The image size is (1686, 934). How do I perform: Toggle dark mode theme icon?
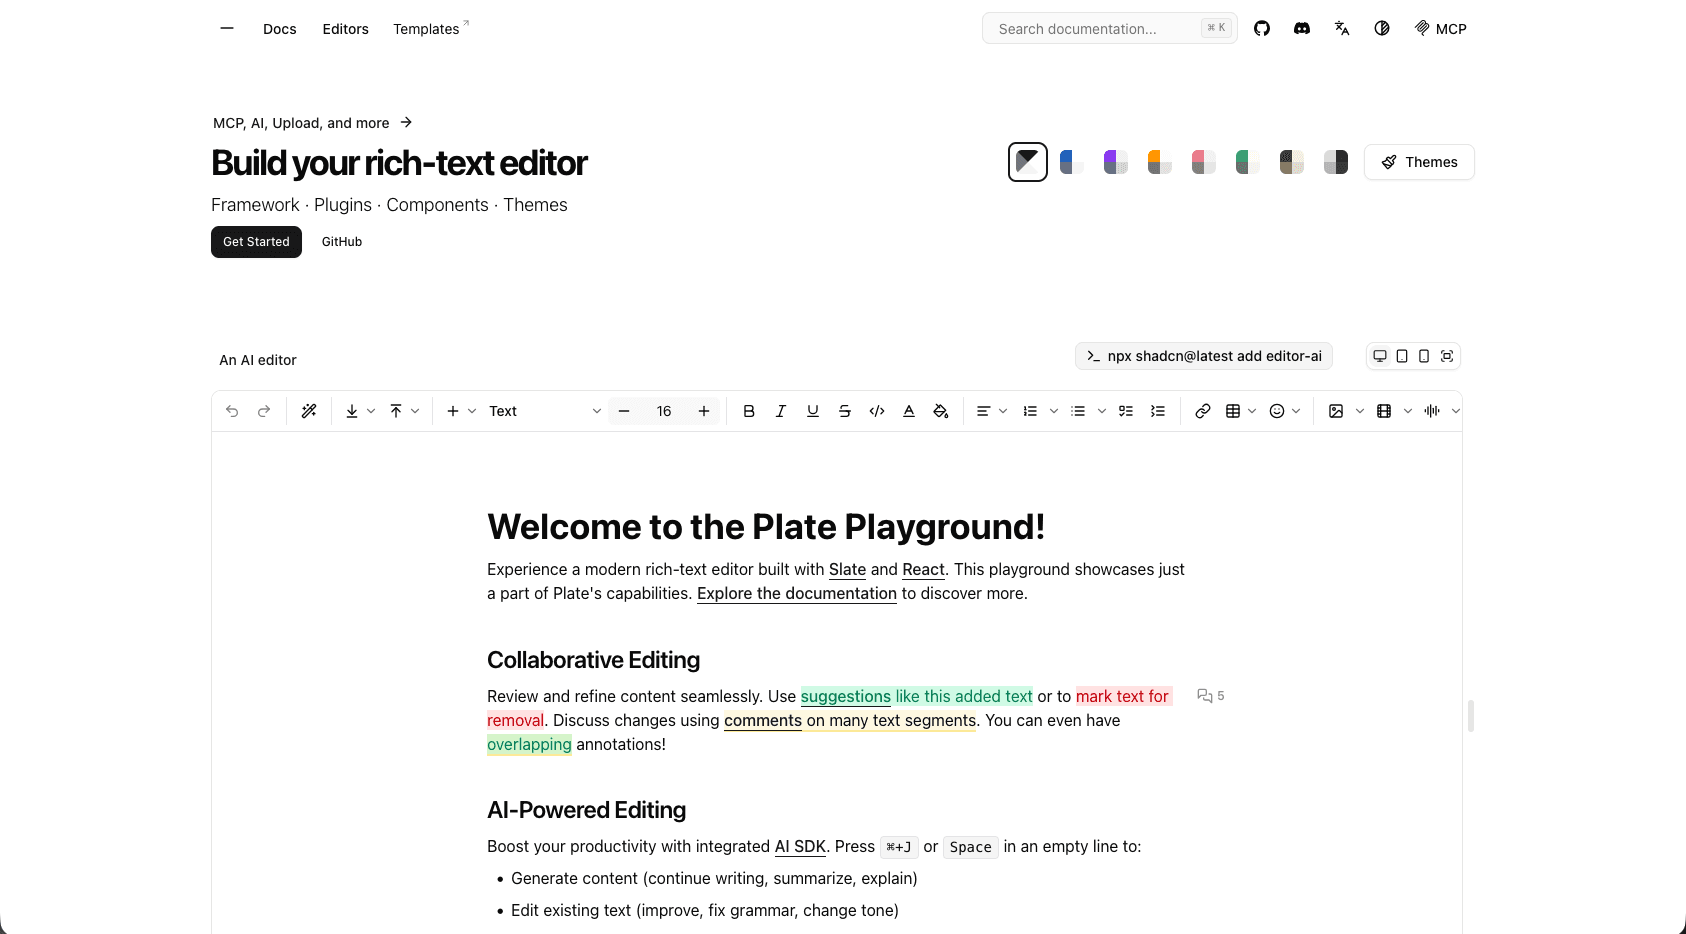[1382, 28]
